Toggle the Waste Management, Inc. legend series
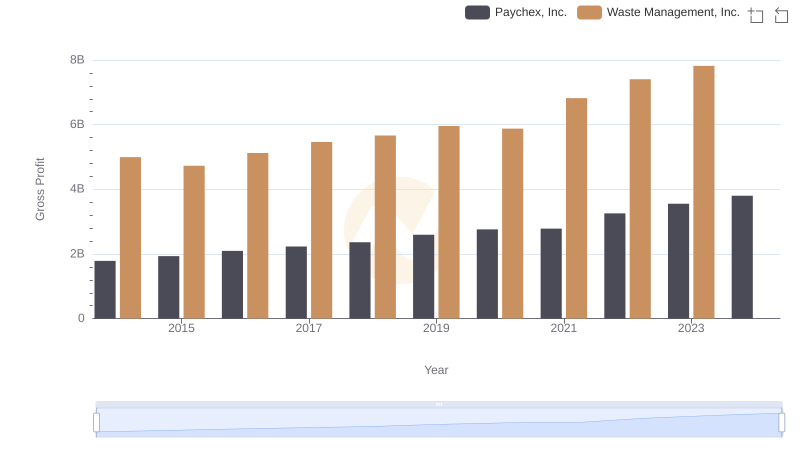The image size is (800, 461). 658,12
